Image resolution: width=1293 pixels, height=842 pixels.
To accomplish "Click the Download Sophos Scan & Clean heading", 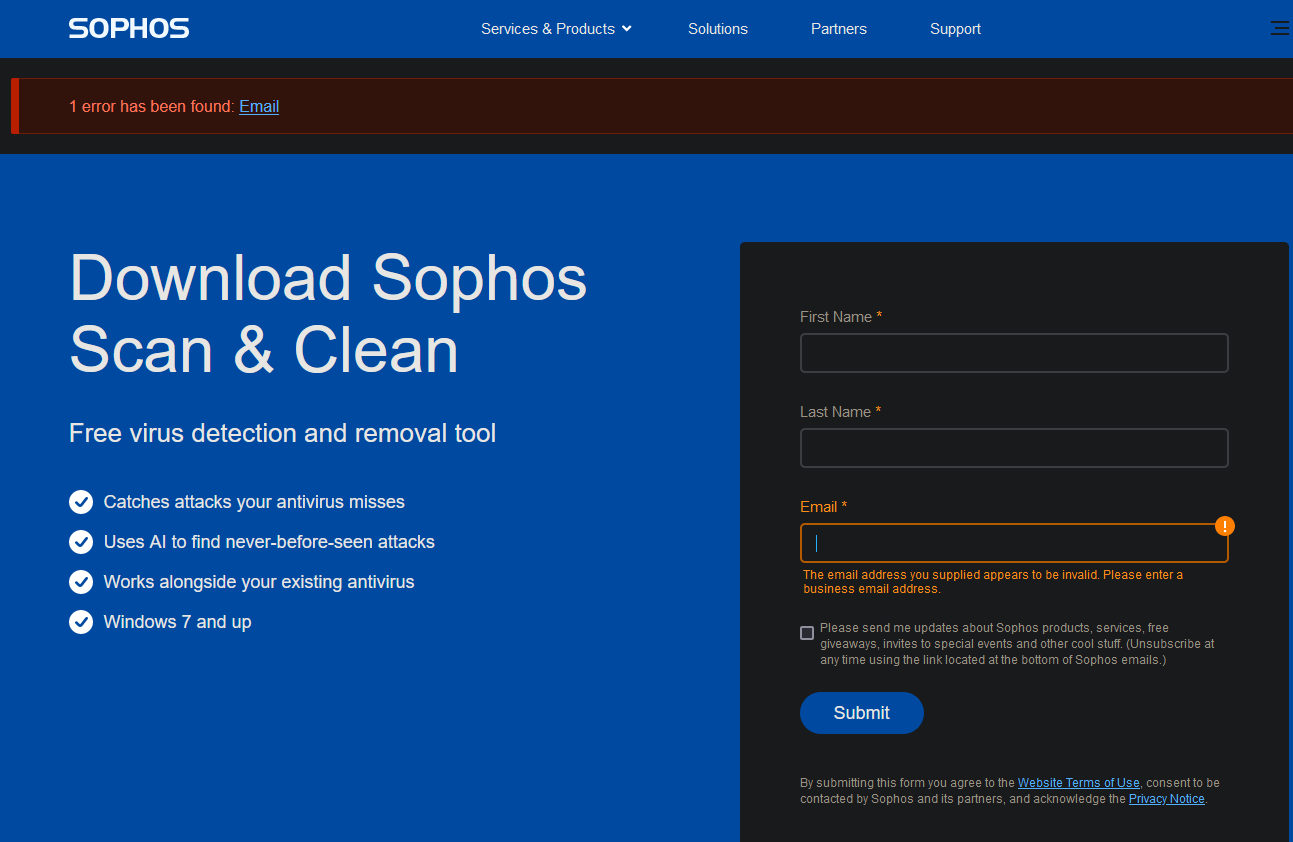I will tap(328, 313).
